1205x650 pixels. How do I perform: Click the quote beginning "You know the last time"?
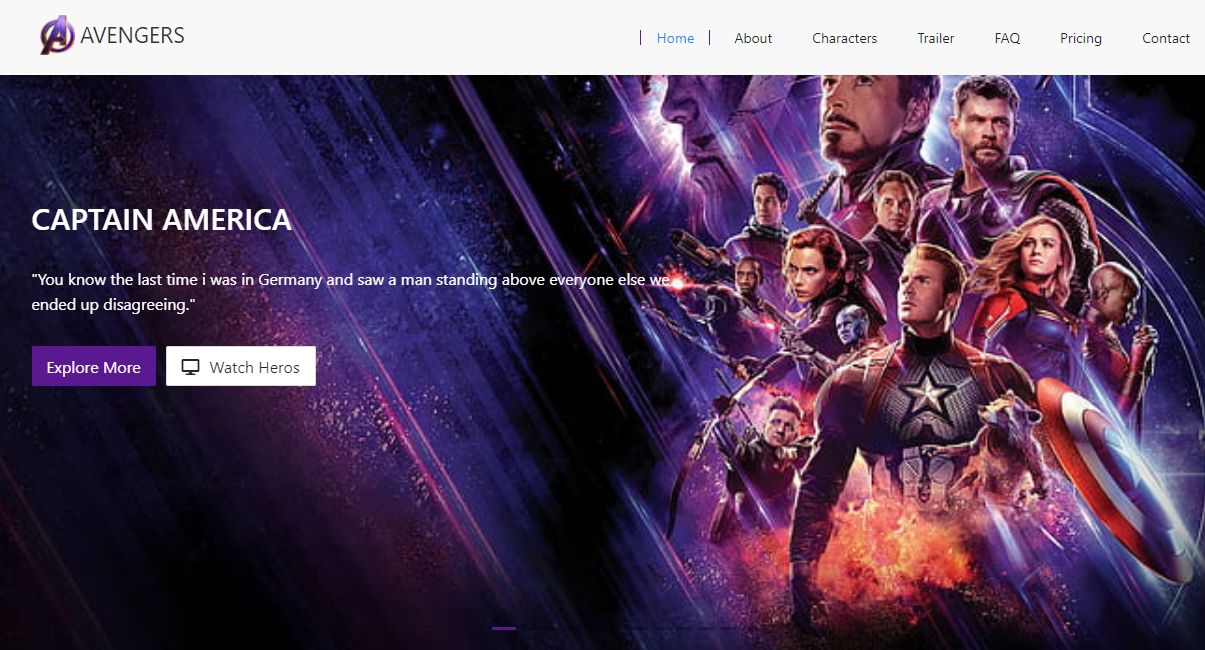(x=351, y=292)
